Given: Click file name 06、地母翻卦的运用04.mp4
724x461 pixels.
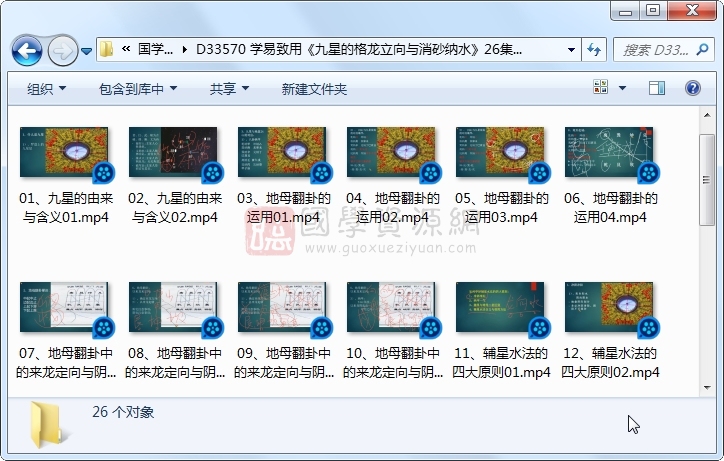Looking at the screenshot, I should [610, 208].
